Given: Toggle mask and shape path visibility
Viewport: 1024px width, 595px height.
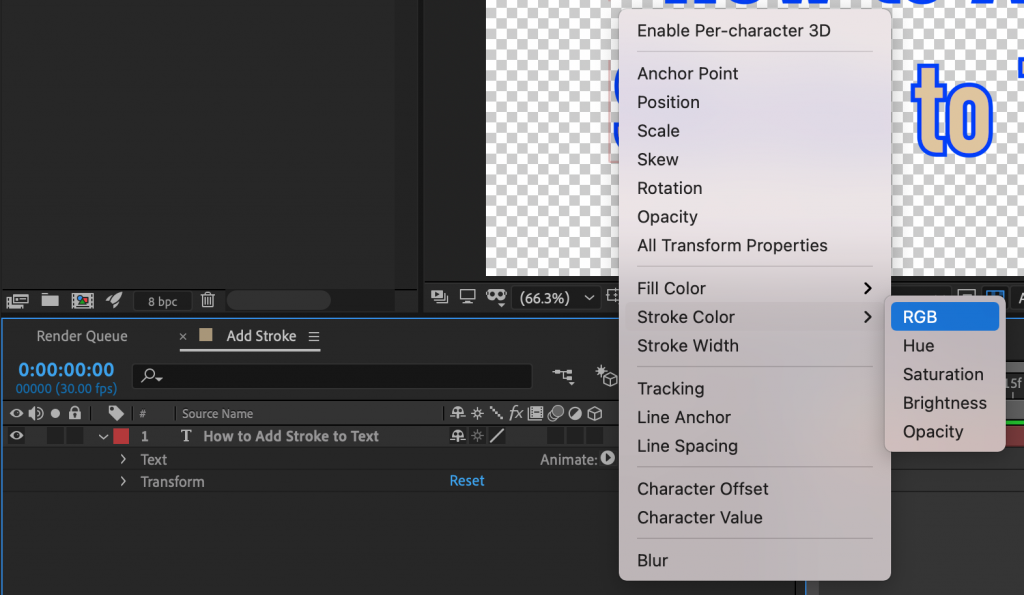Looking at the screenshot, I should coord(496,298).
